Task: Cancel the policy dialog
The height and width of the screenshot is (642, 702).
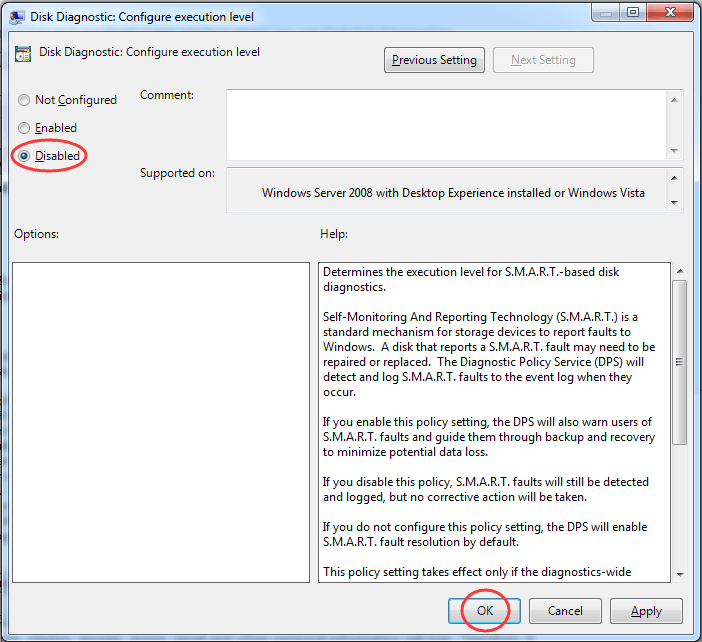Action: click(565, 611)
